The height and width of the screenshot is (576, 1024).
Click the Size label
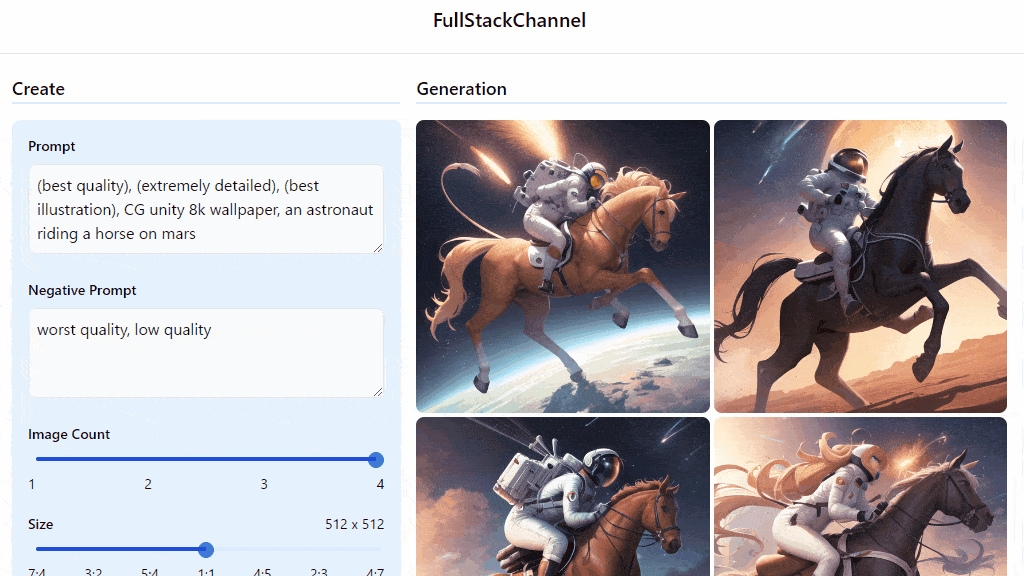point(40,524)
